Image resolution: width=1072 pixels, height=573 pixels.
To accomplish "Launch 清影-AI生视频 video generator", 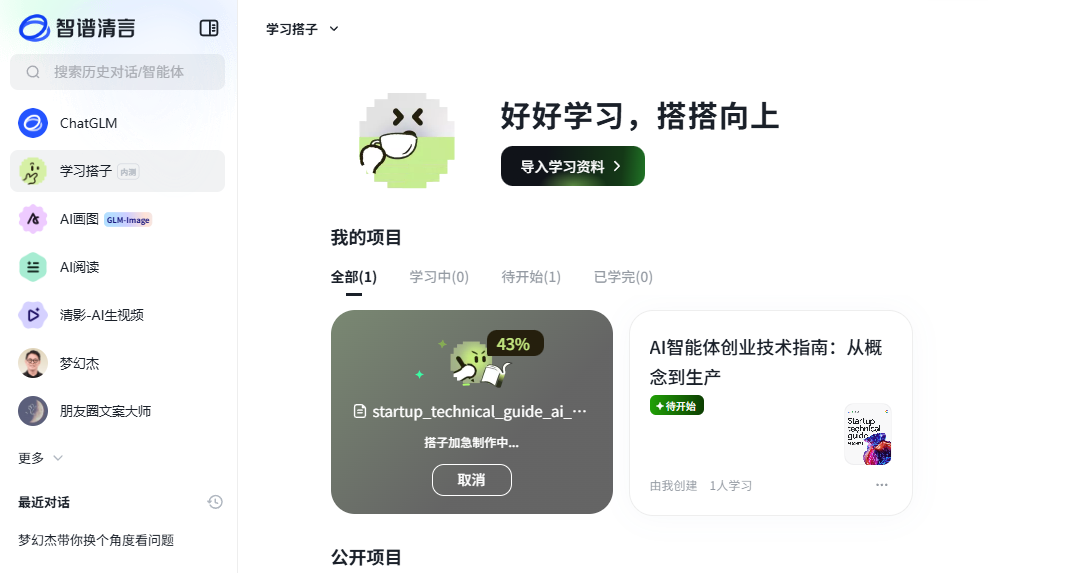I will coord(118,315).
